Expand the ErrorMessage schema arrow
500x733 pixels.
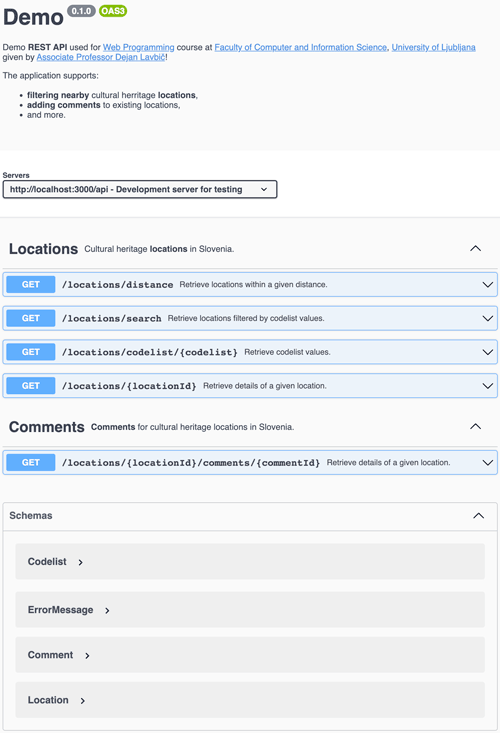click(107, 611)
